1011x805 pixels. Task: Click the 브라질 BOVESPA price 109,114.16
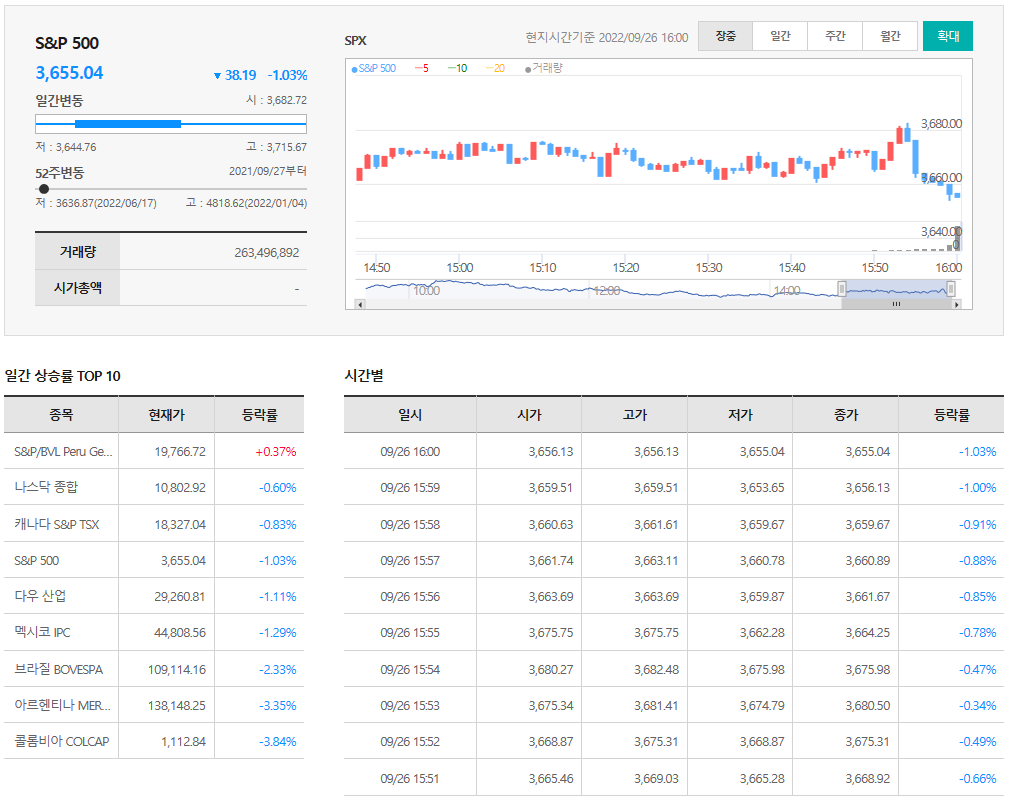click(x=177, y=669)
